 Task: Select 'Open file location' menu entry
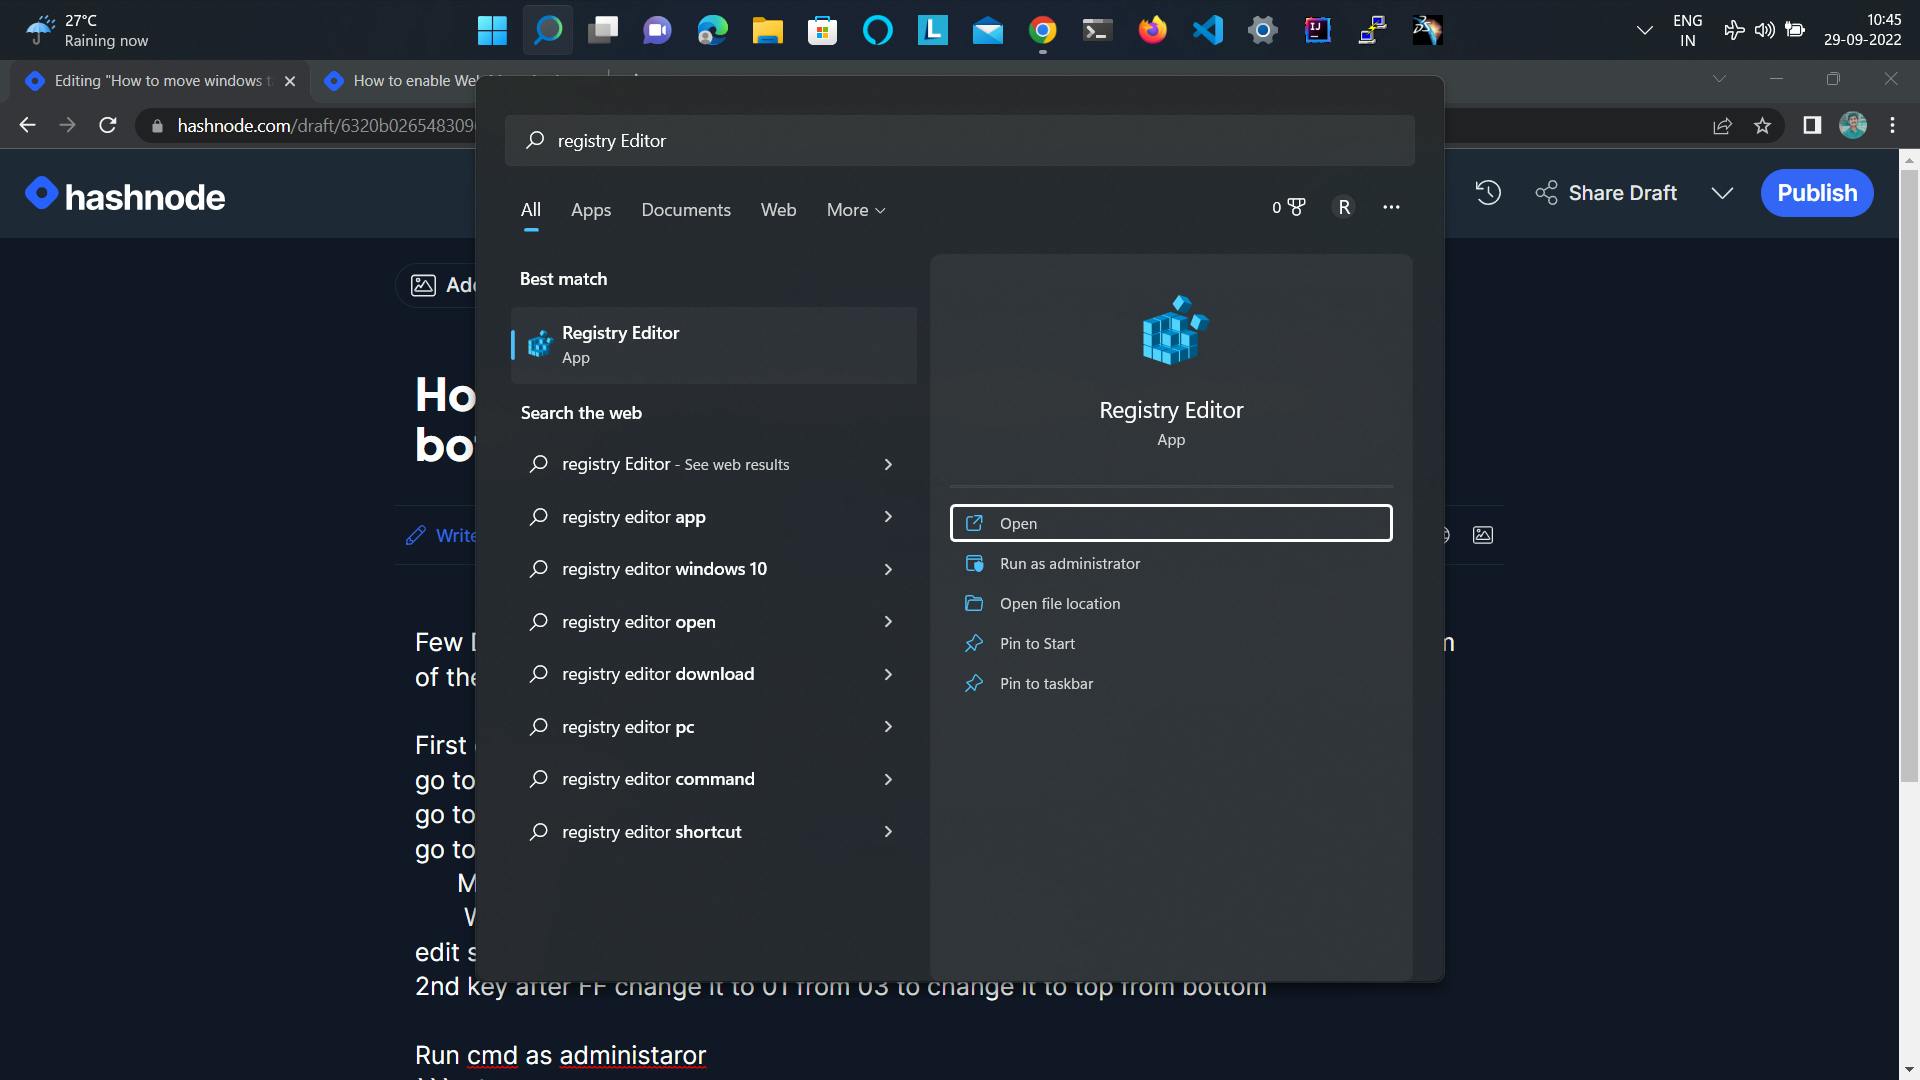(x=1062, y=603)
